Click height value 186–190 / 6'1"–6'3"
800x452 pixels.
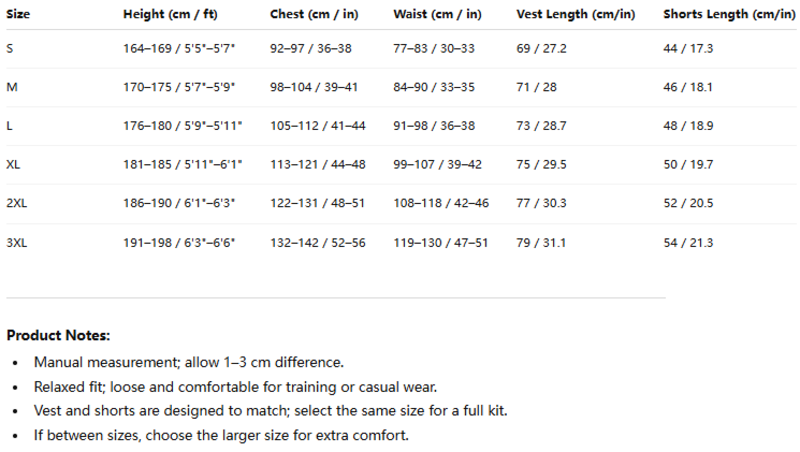point(179,203)
